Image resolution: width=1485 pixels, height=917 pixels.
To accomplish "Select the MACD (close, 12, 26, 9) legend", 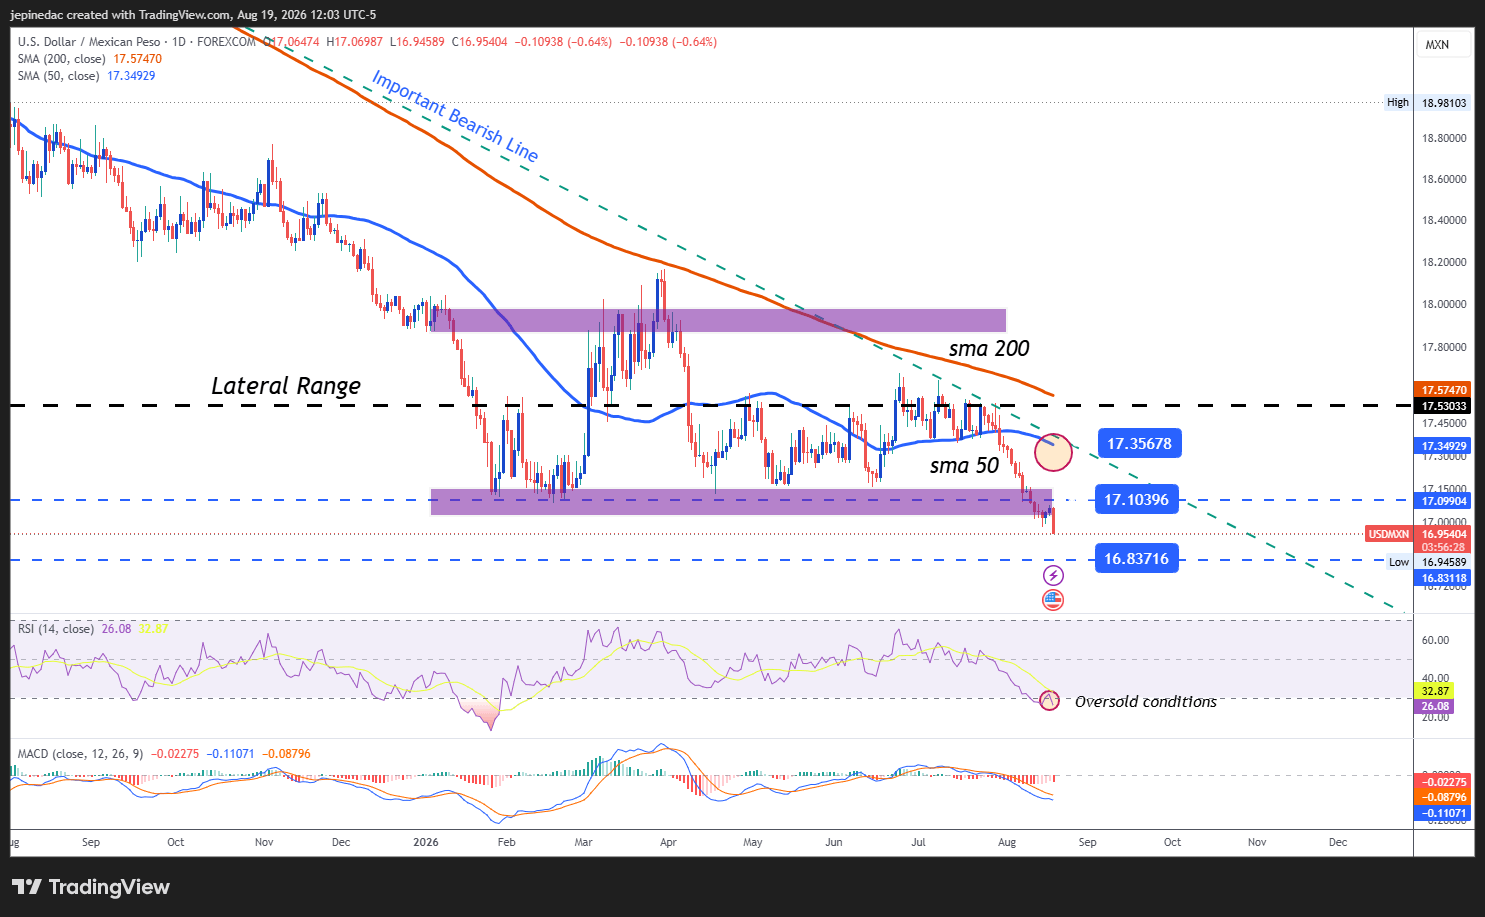I will (x=81, y=754).
